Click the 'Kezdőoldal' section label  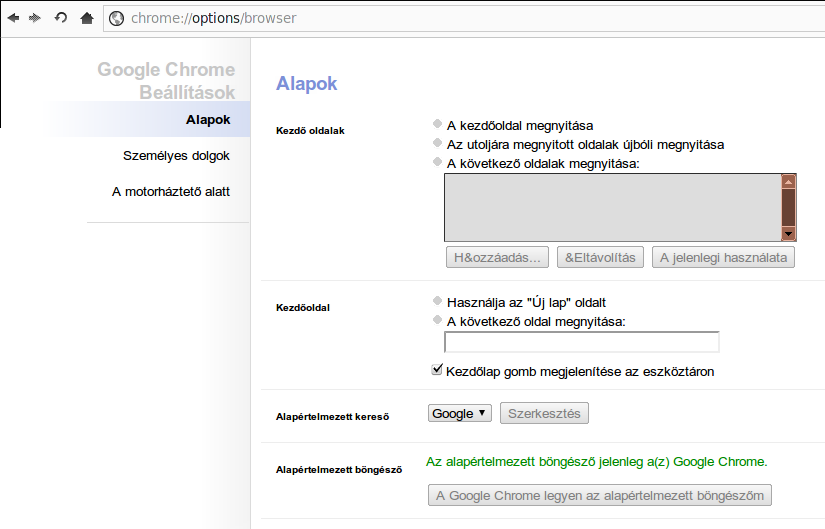tap(303, 307)
